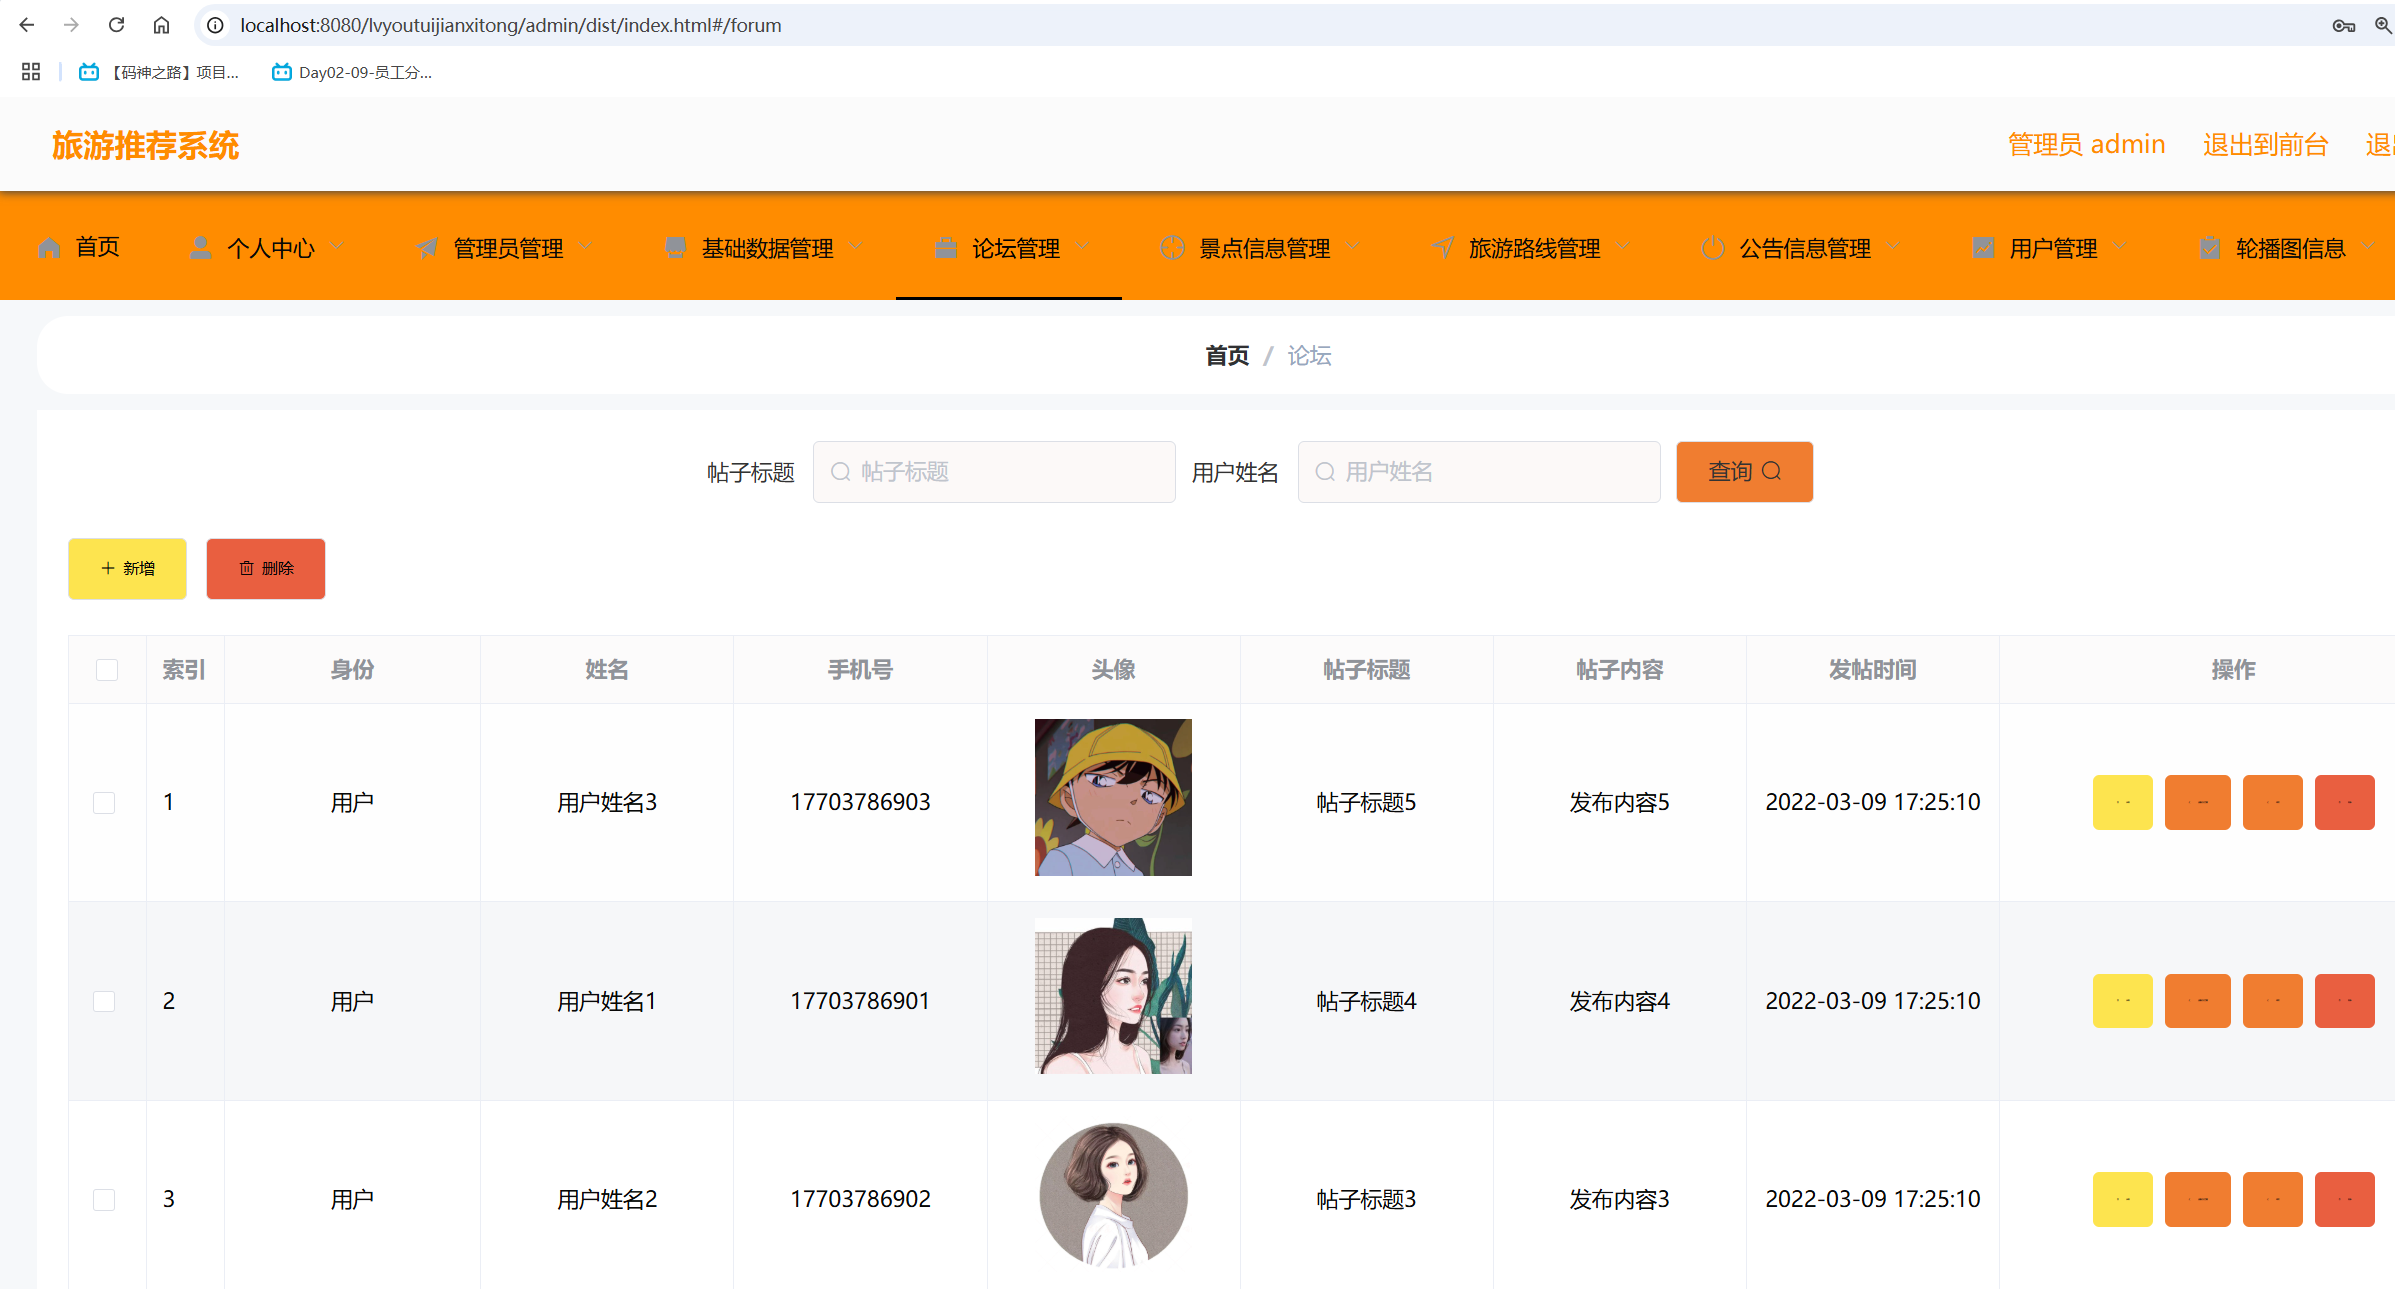Click 首页 in the breadcrumb
This screenshot has width=2395, height=1289.
point(1227,356)
